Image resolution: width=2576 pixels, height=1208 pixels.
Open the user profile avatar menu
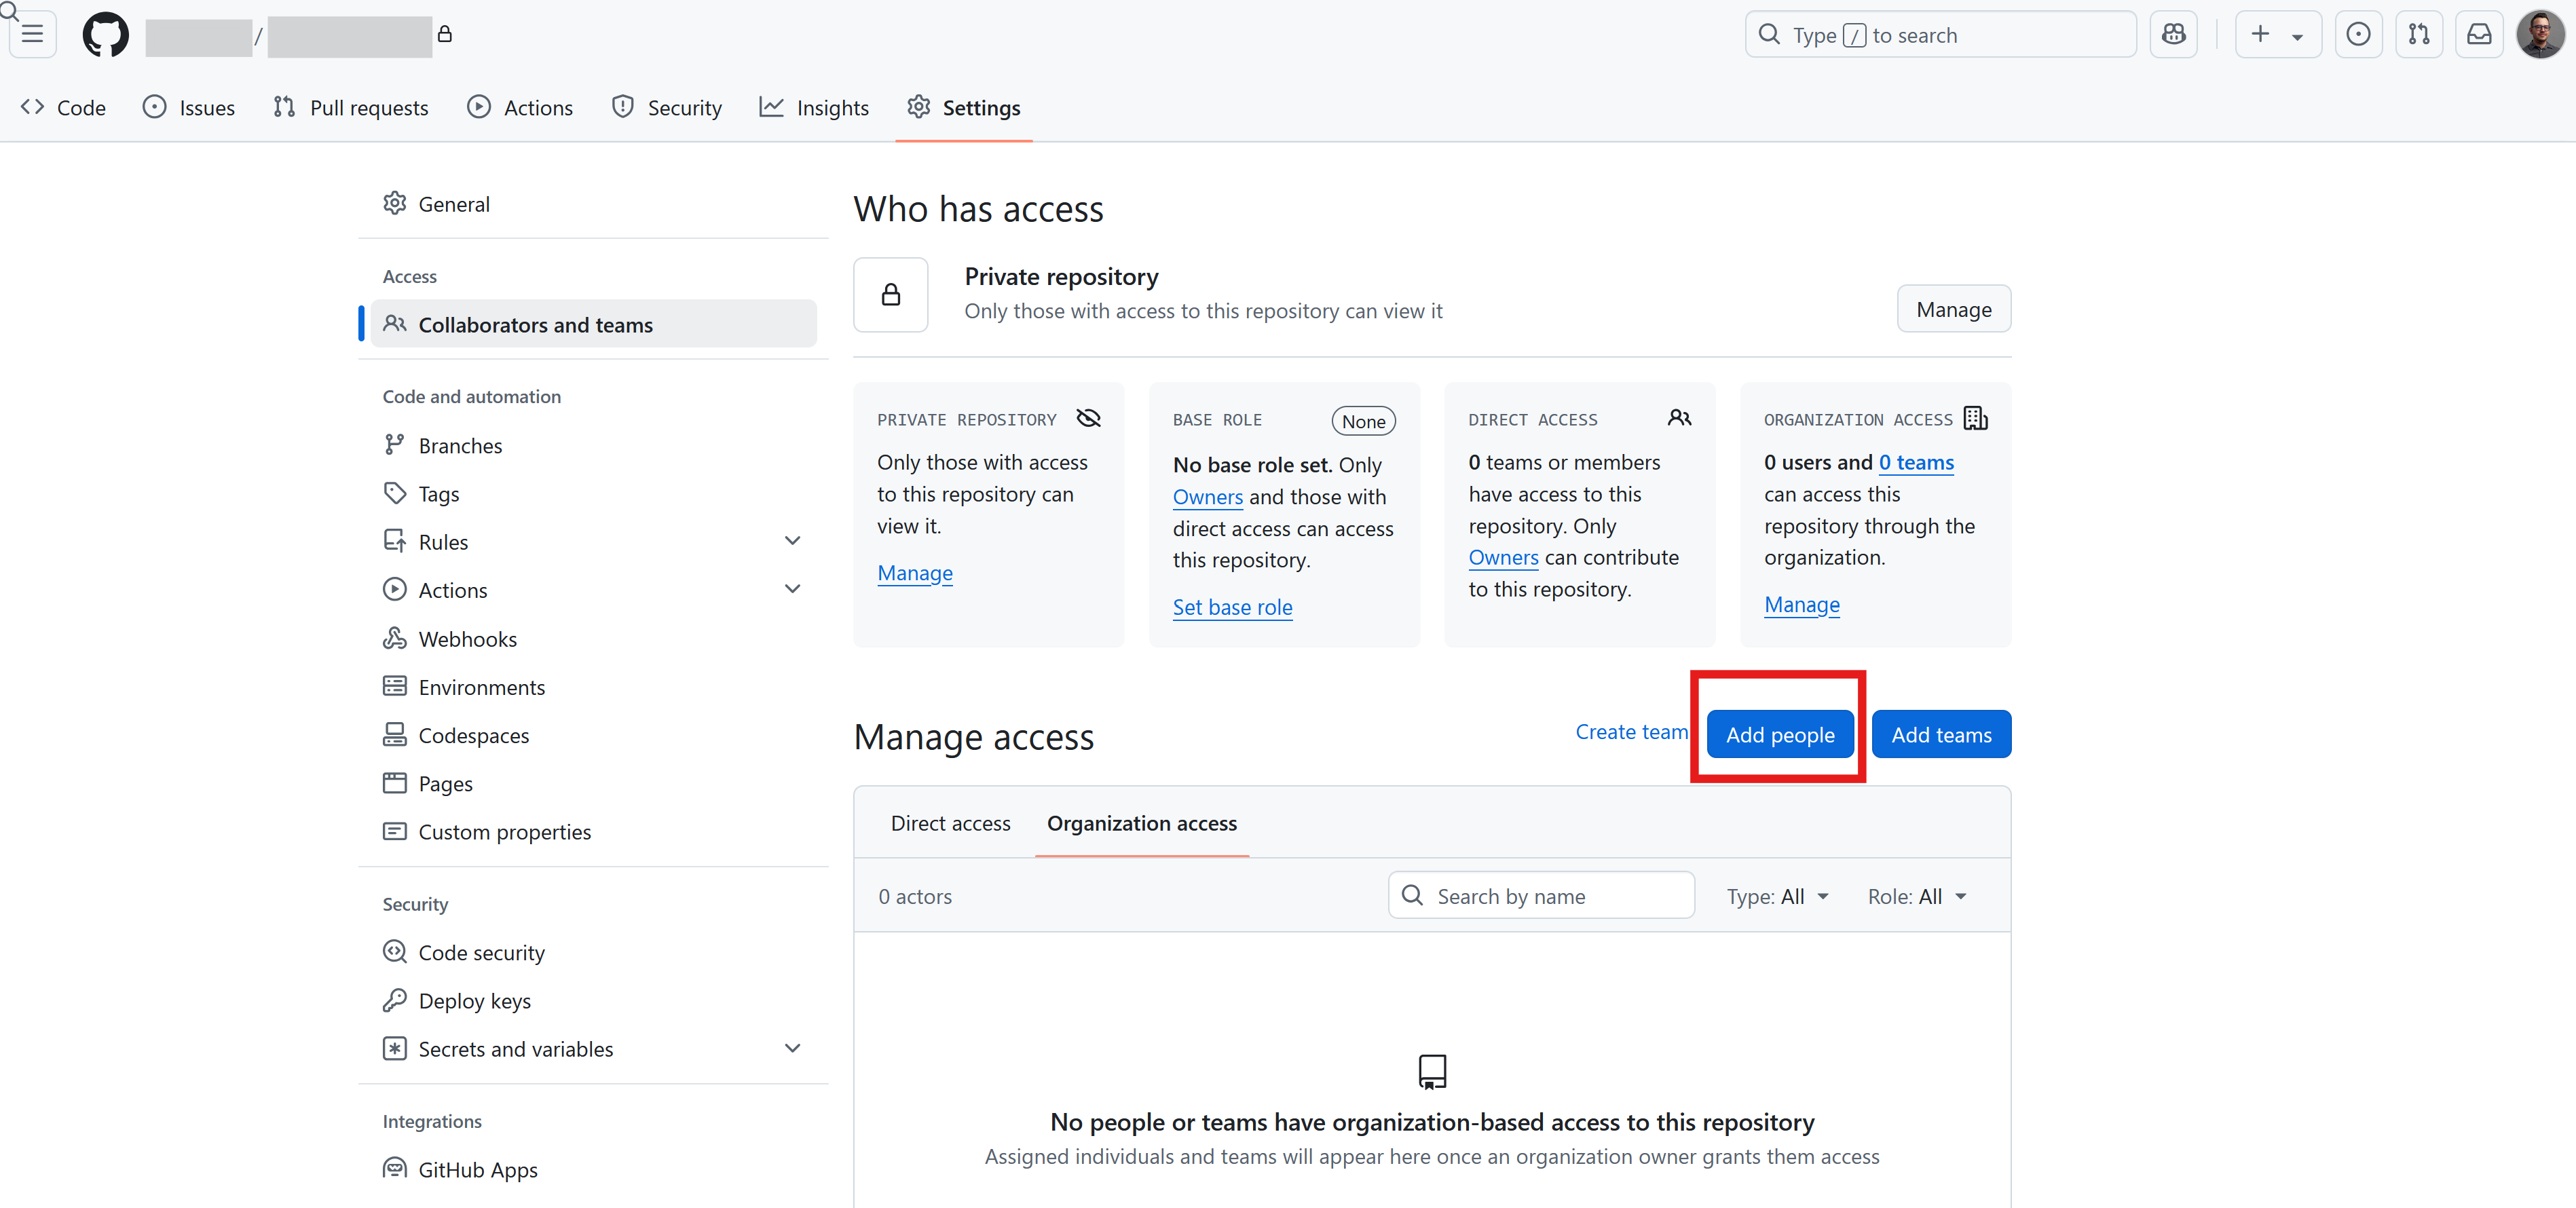click(2540, 35)
